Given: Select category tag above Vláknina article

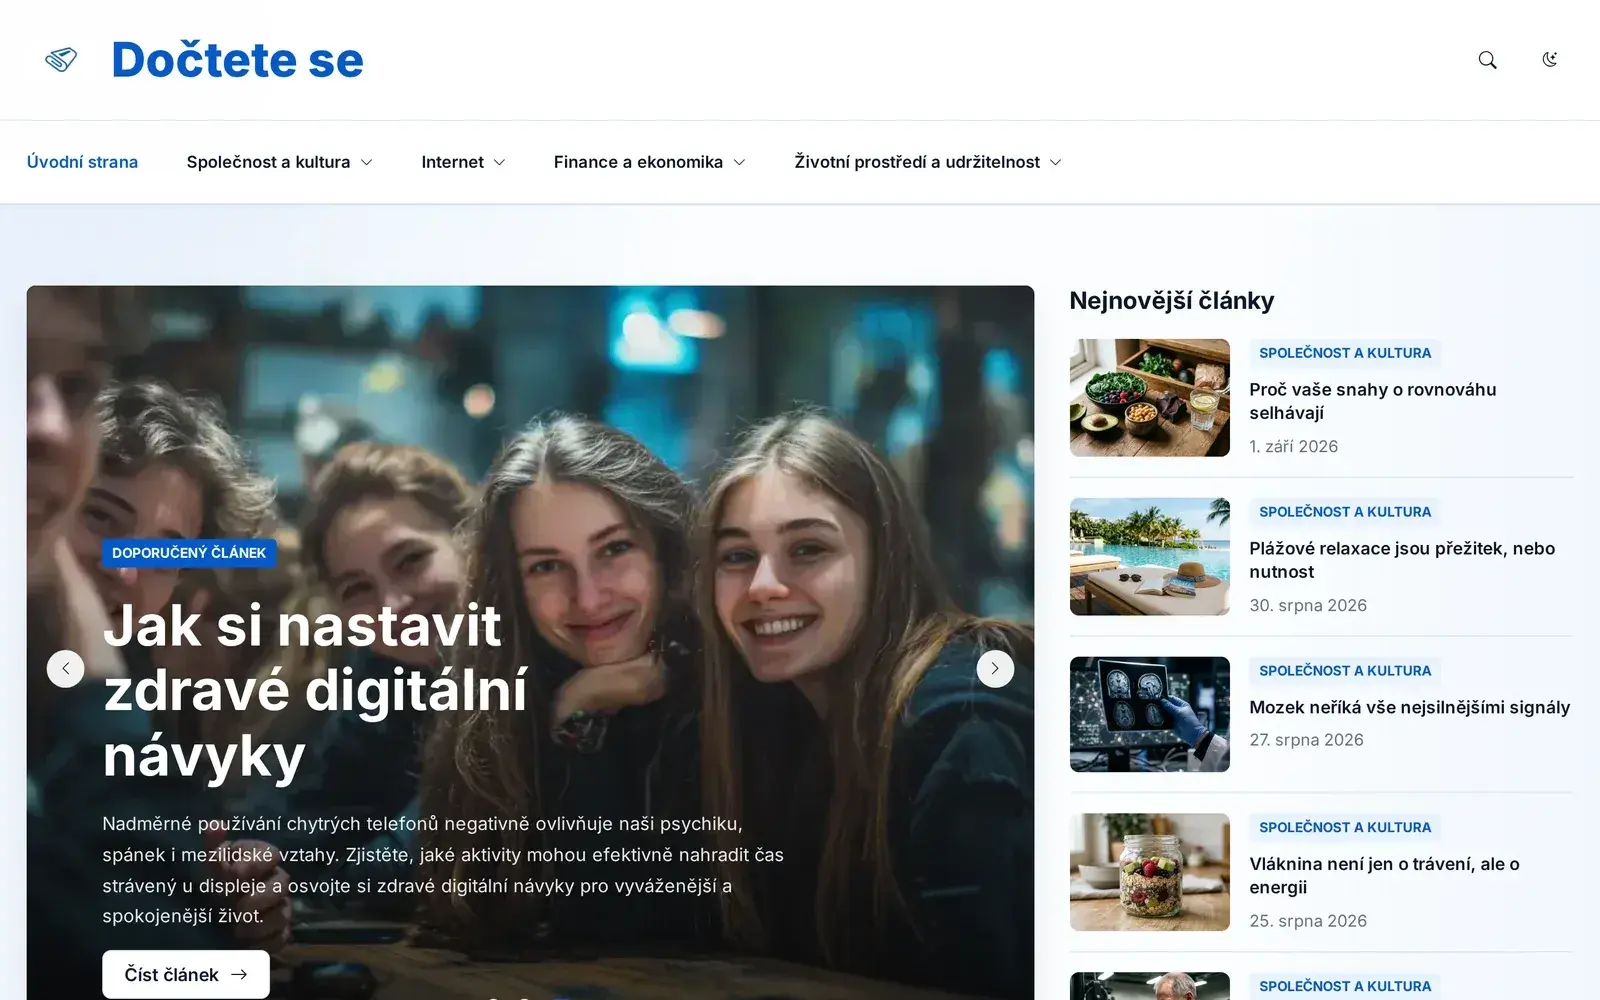Looking at the screenshot, I should (x=1345, y=827).
